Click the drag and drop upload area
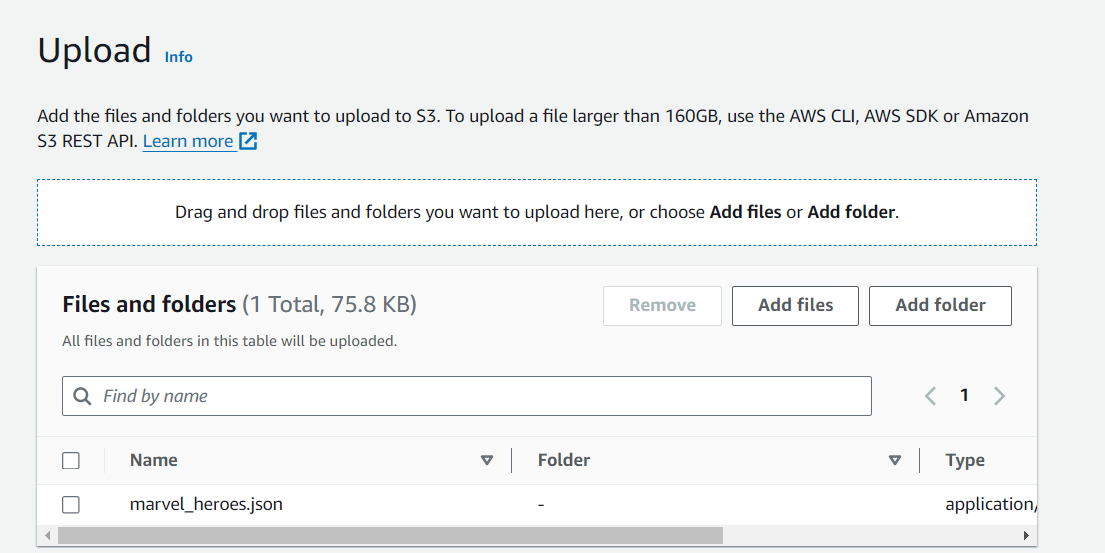The height and width of the screenshot is (553, 1105). [x=536, y=212]
